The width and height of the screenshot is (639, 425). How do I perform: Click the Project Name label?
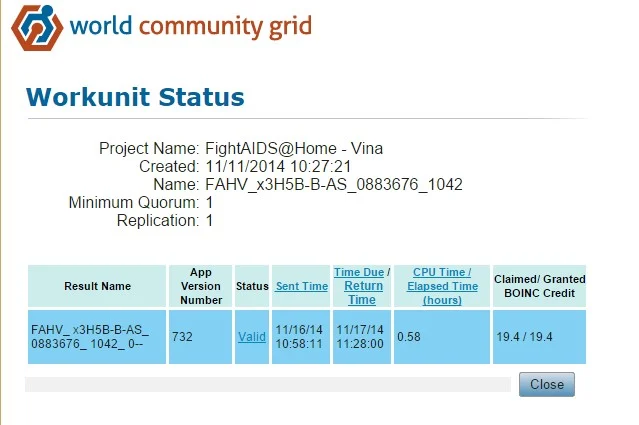(x=149, y=148)
